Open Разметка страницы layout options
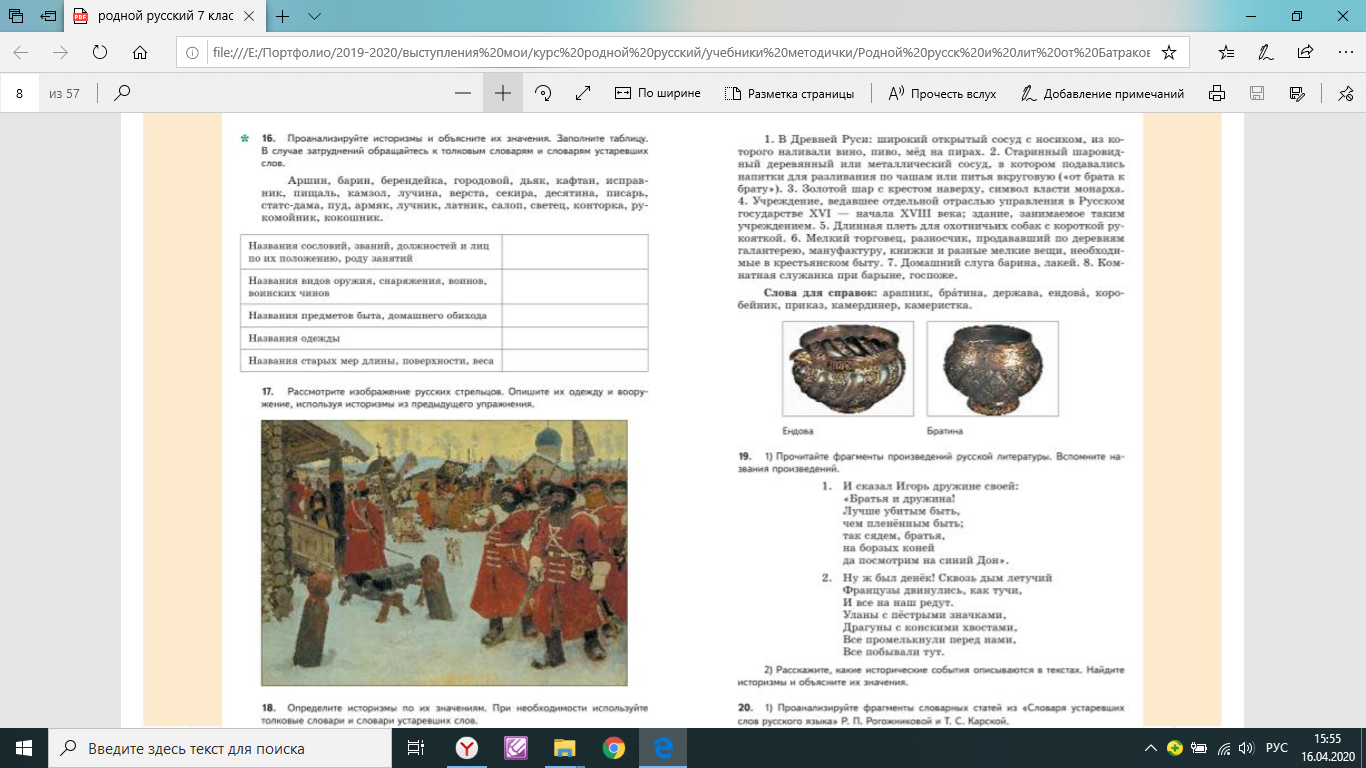 (x=789, y=93)
